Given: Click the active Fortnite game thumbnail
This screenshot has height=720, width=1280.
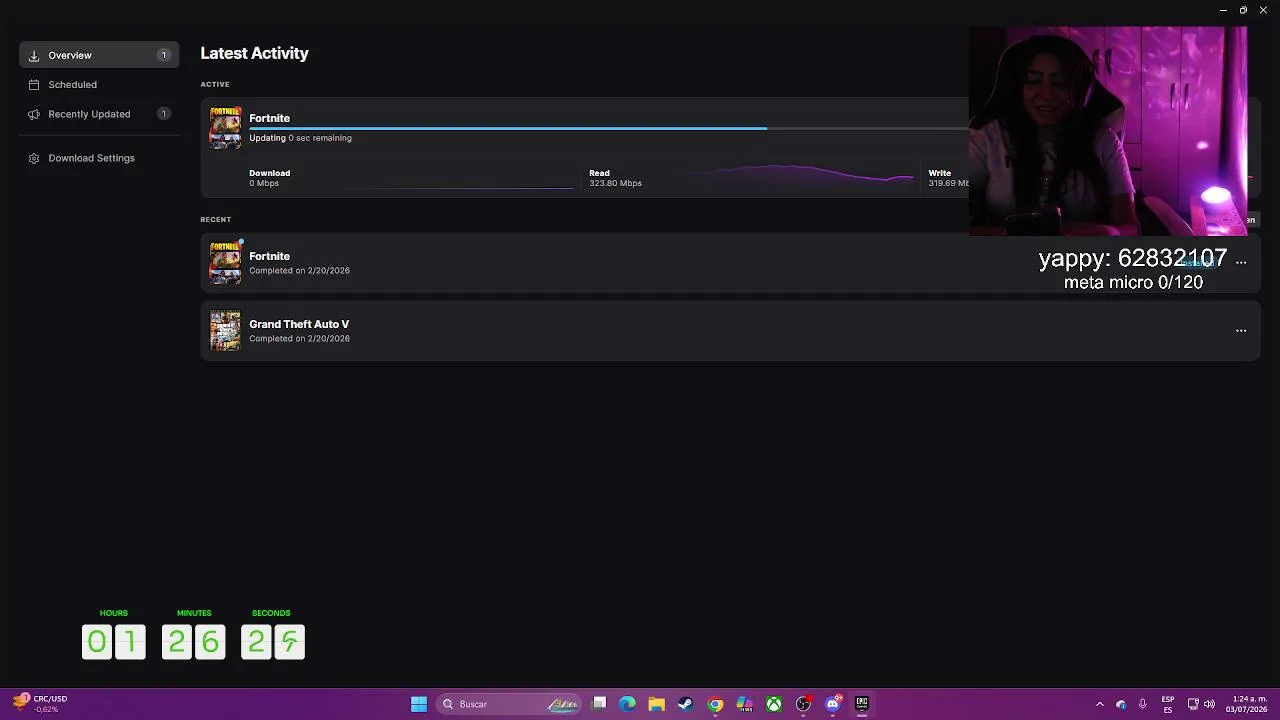Looking at the screenshot, I should (225, 127).
